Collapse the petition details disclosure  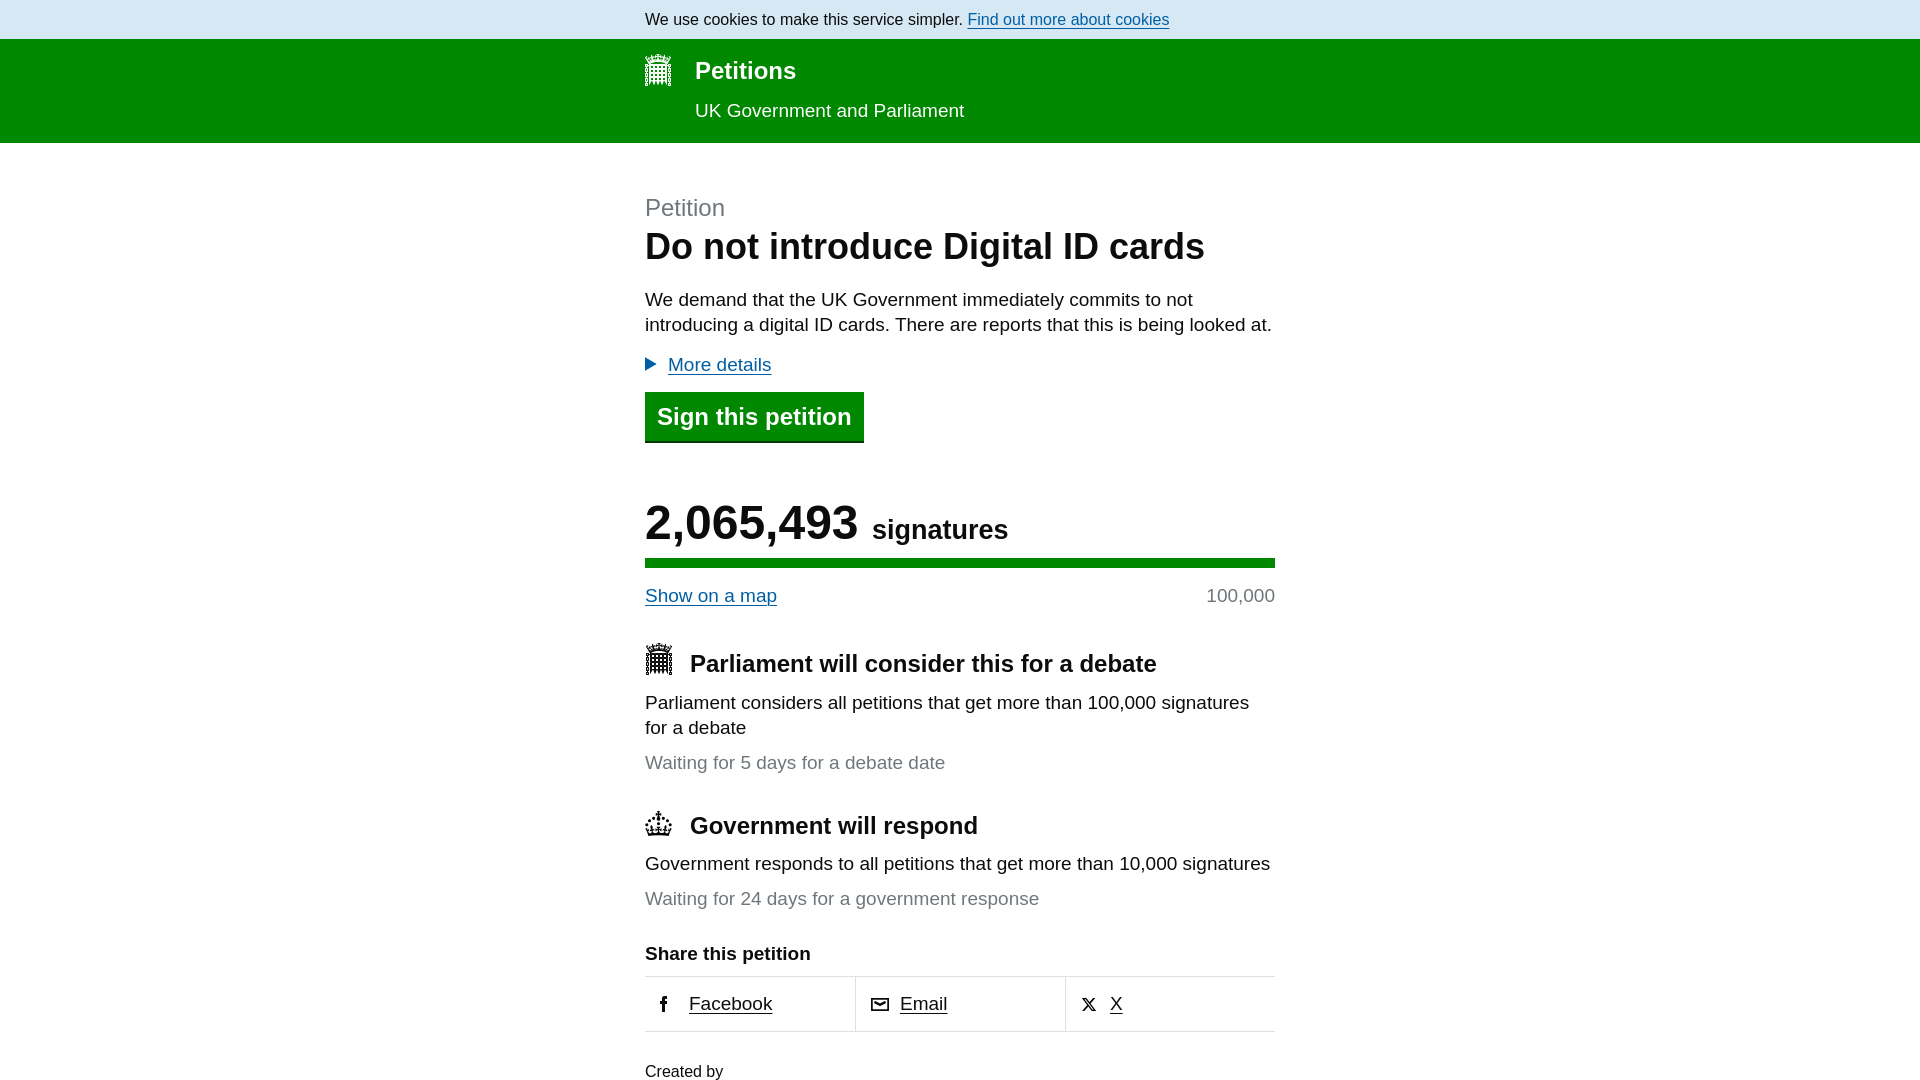click(718, 365)
